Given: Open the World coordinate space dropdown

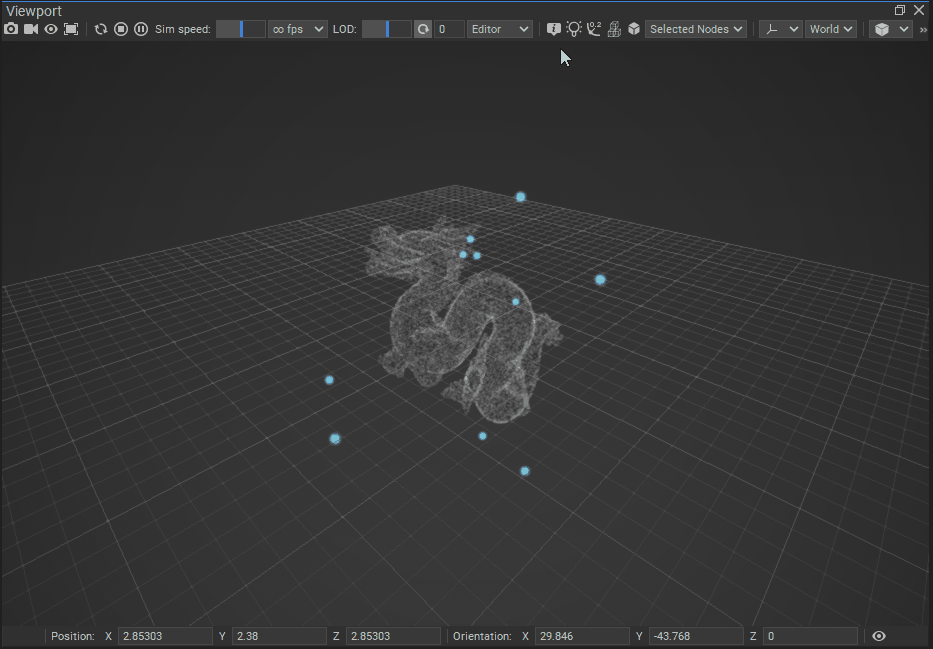Looking at the screenshot, I should pos(831,29).
